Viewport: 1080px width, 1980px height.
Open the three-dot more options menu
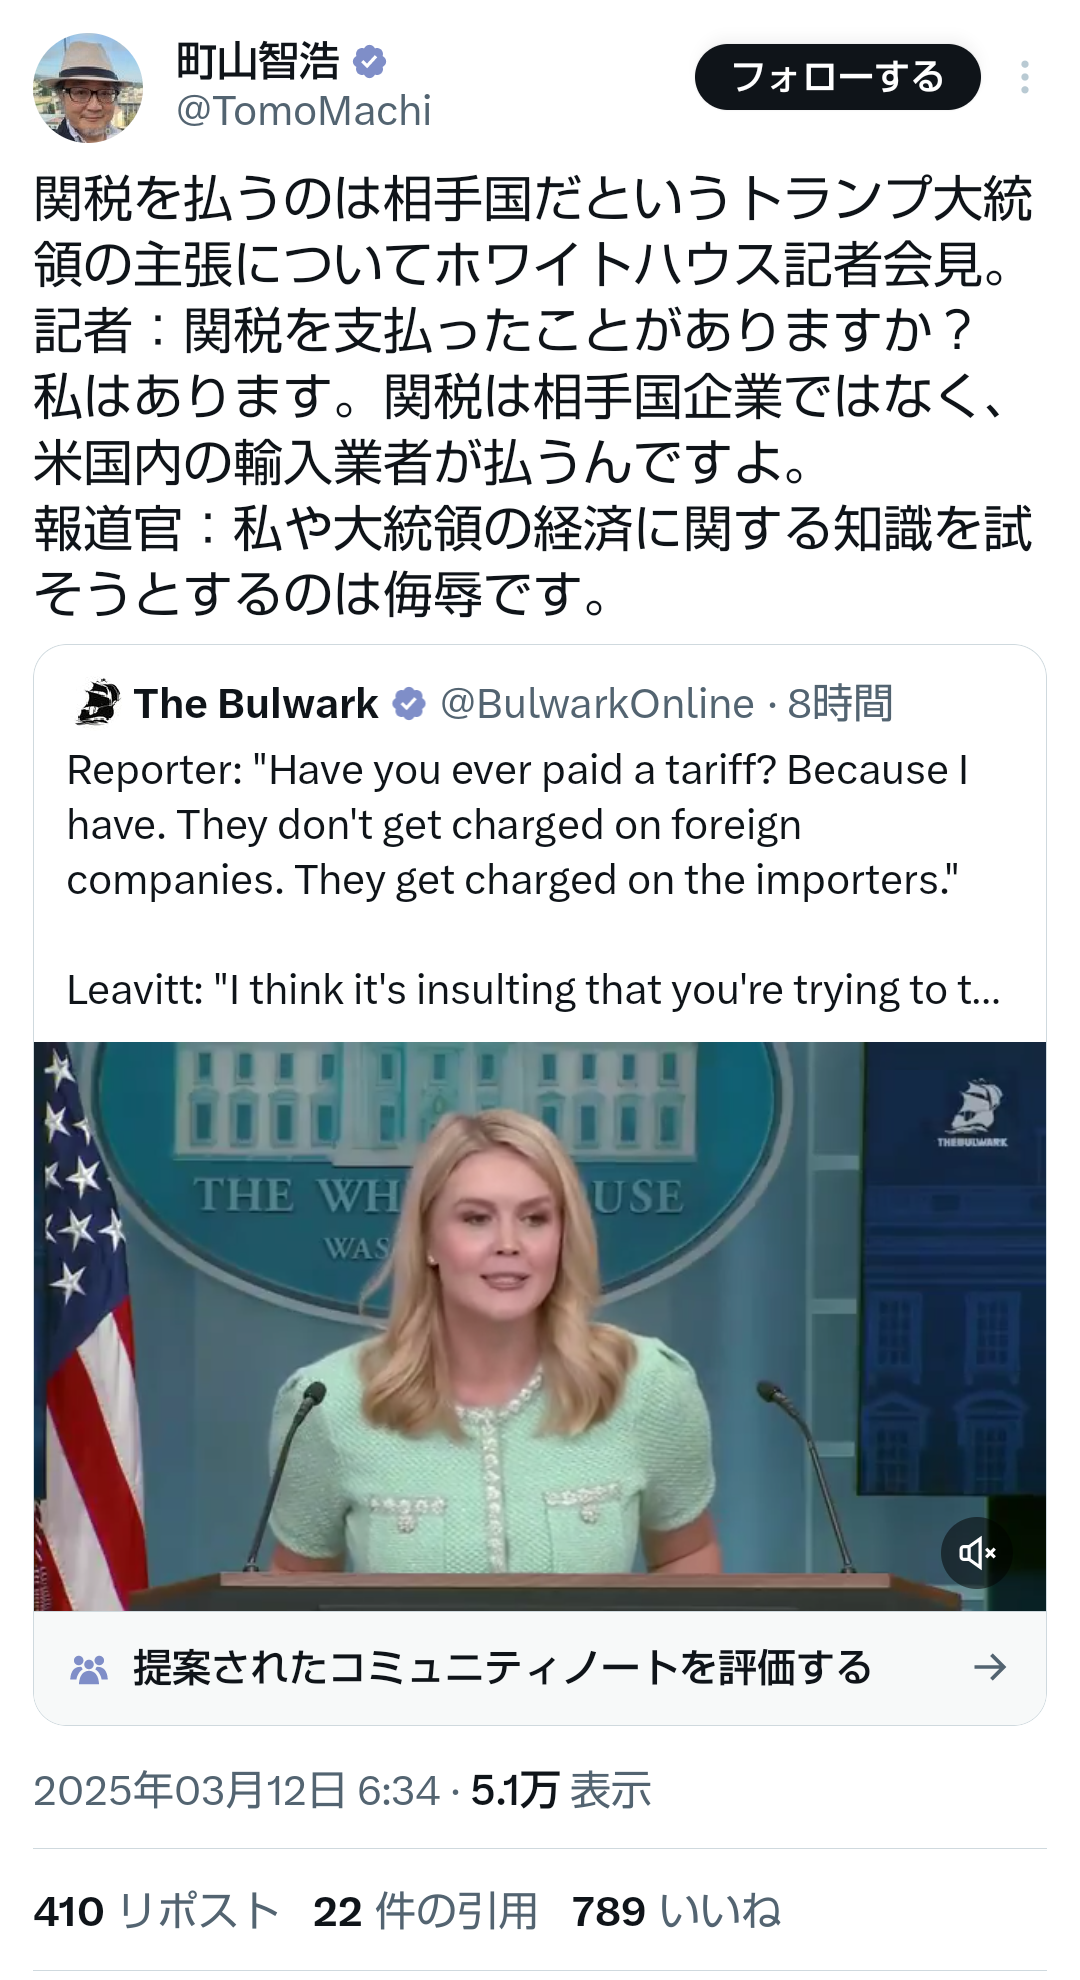click(x=1024, y=77)
